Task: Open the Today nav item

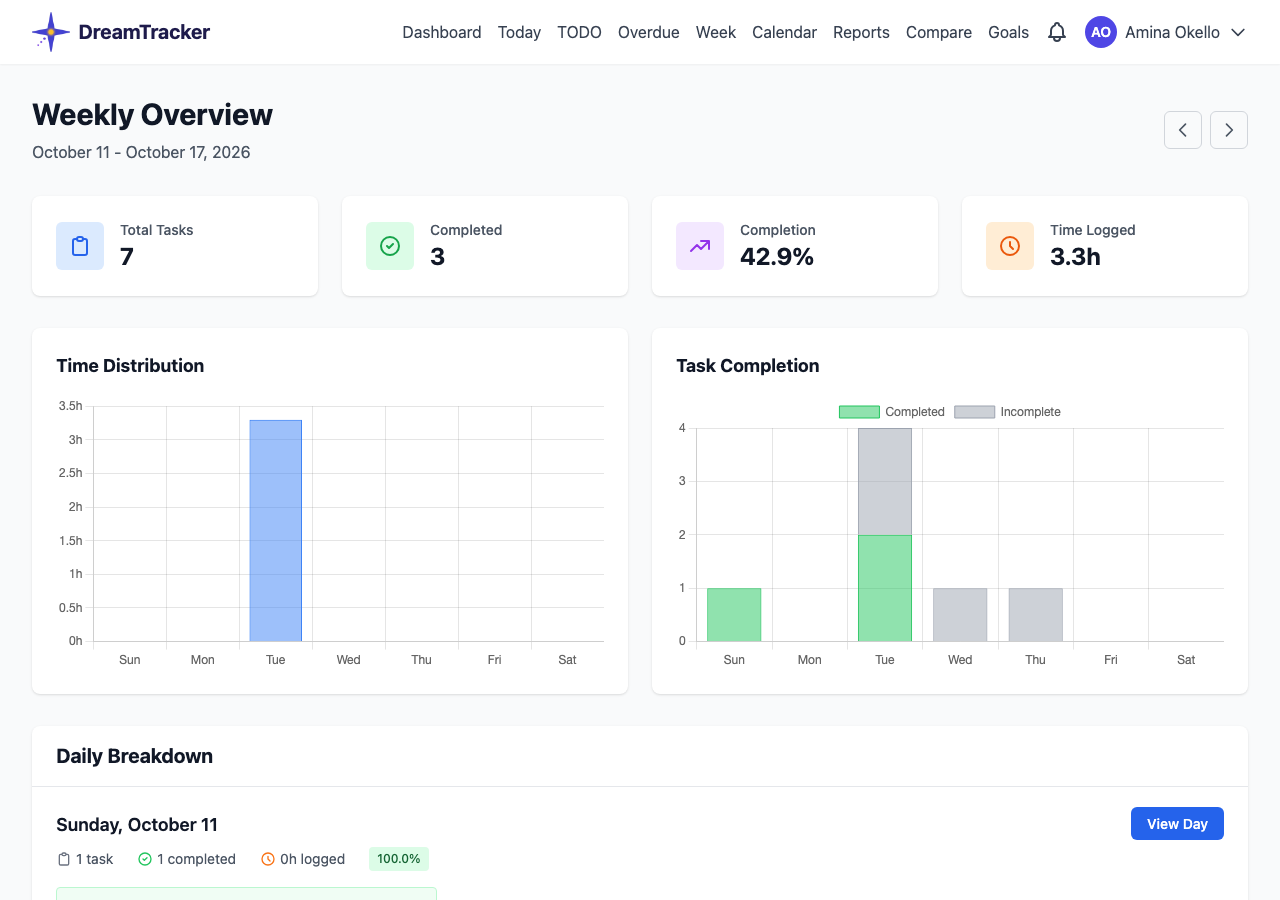Action: 519,32
